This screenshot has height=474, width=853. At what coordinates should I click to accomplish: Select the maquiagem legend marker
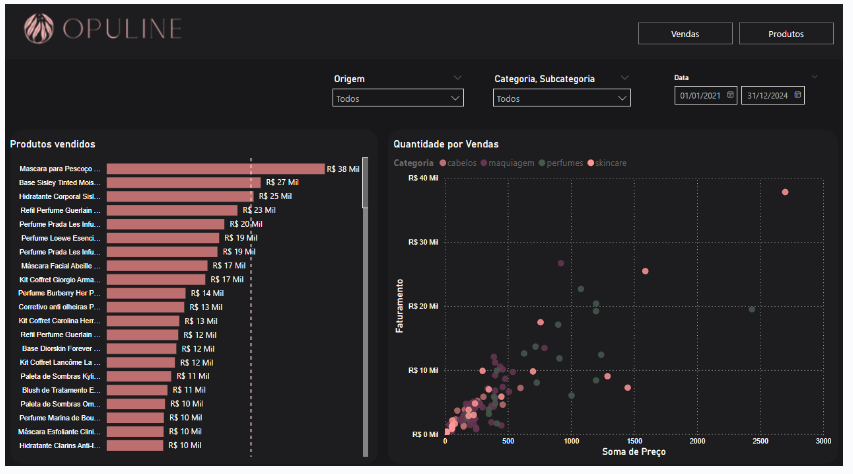[x=484, y=163]
